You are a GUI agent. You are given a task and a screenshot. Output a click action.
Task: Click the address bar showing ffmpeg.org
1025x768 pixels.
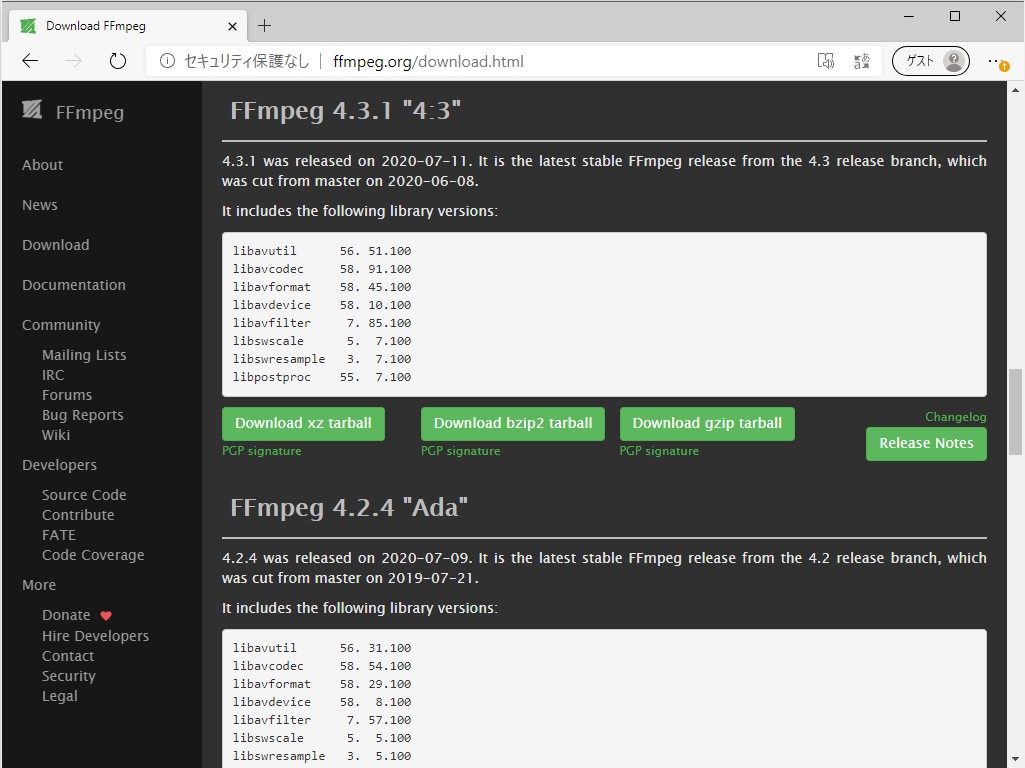428,60
